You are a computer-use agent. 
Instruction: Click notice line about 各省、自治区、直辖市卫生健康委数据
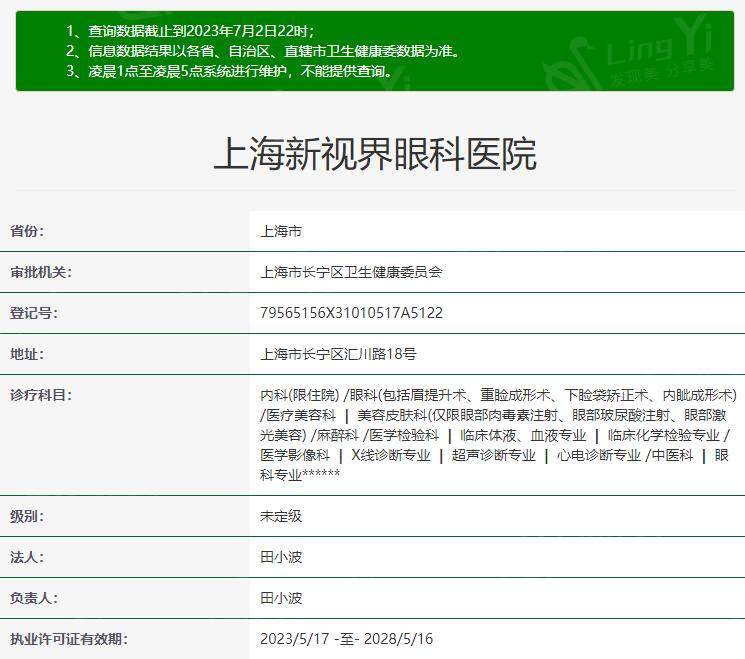[x=264, y=51]
